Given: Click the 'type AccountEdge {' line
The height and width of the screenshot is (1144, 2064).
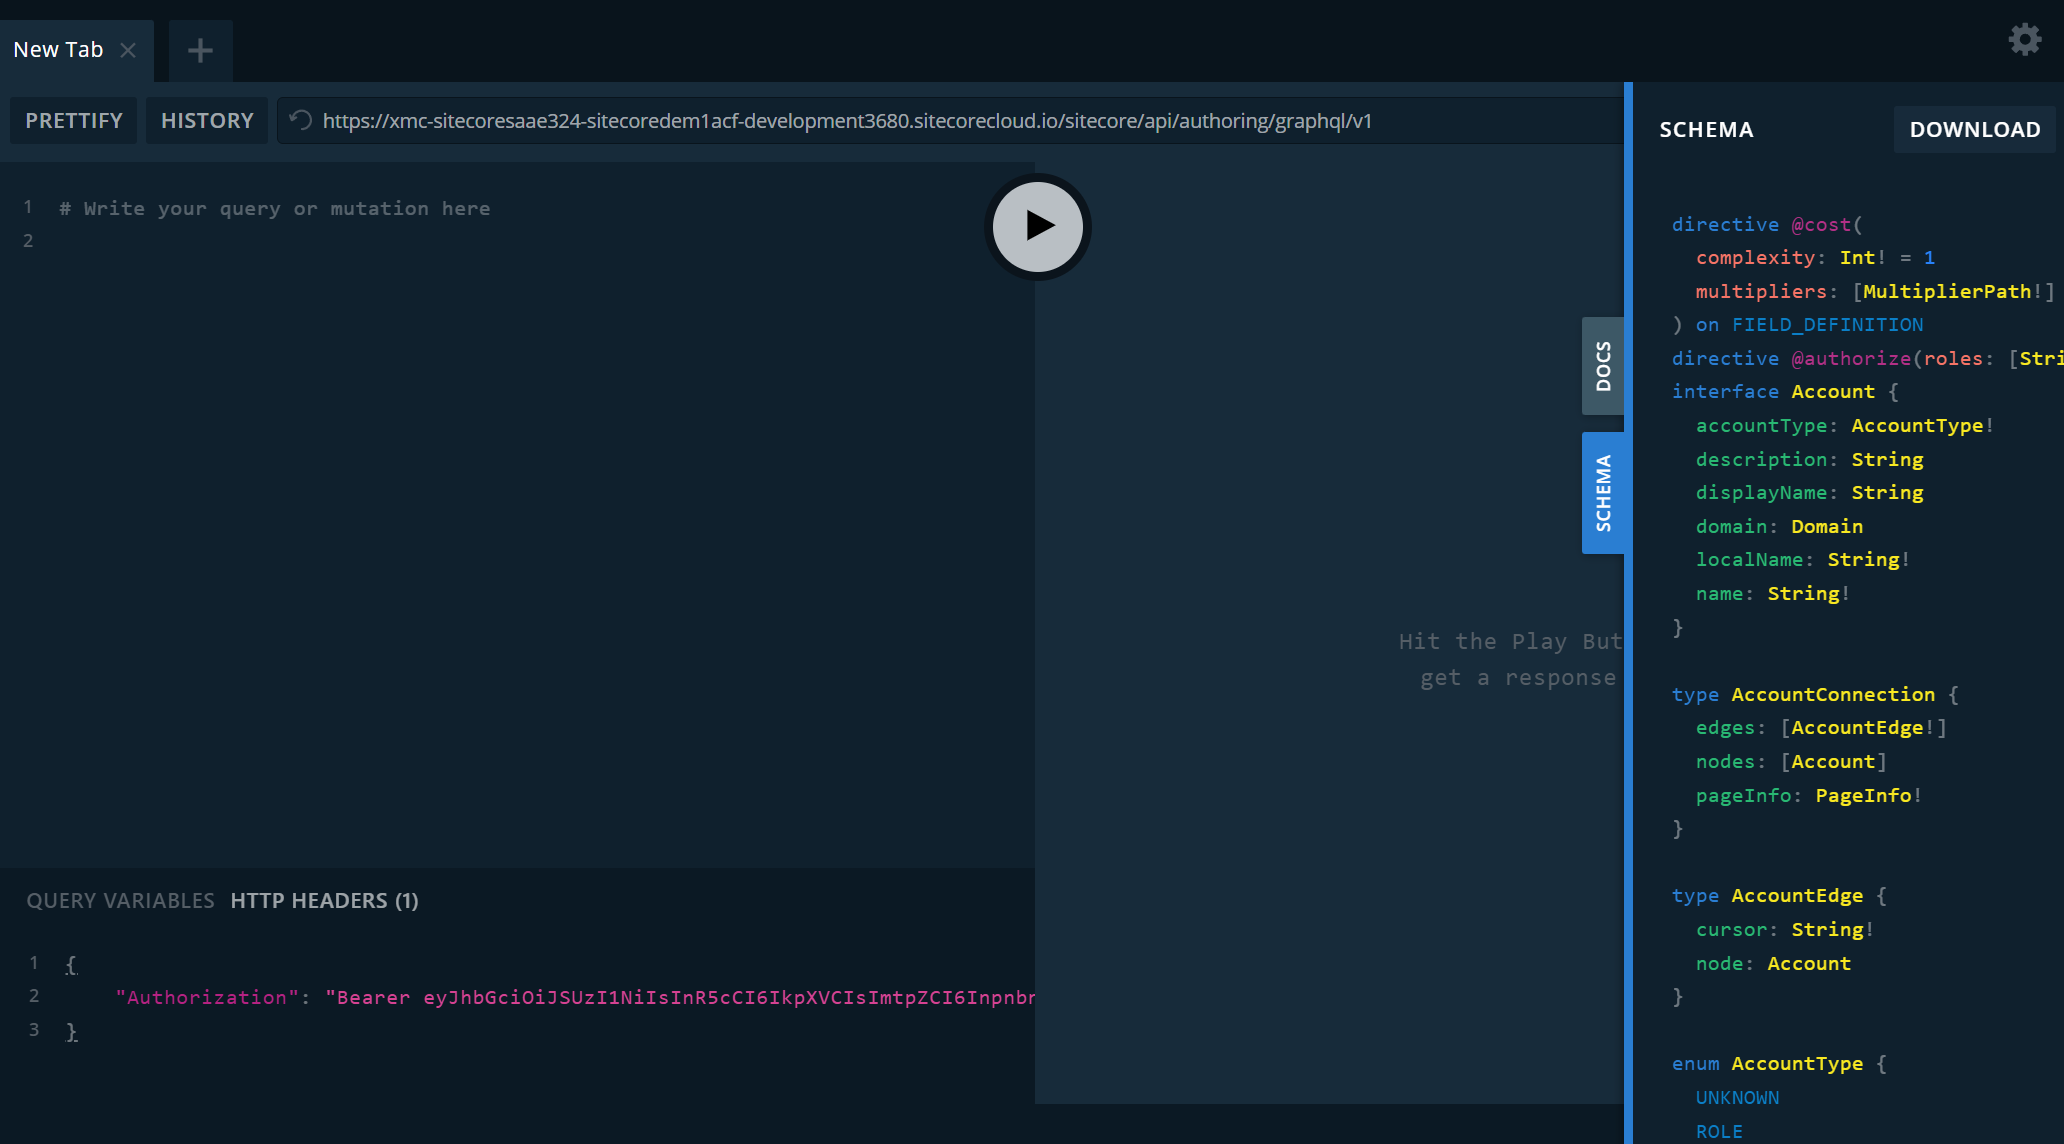Looking at the screenshot, I should (1779, 896).
